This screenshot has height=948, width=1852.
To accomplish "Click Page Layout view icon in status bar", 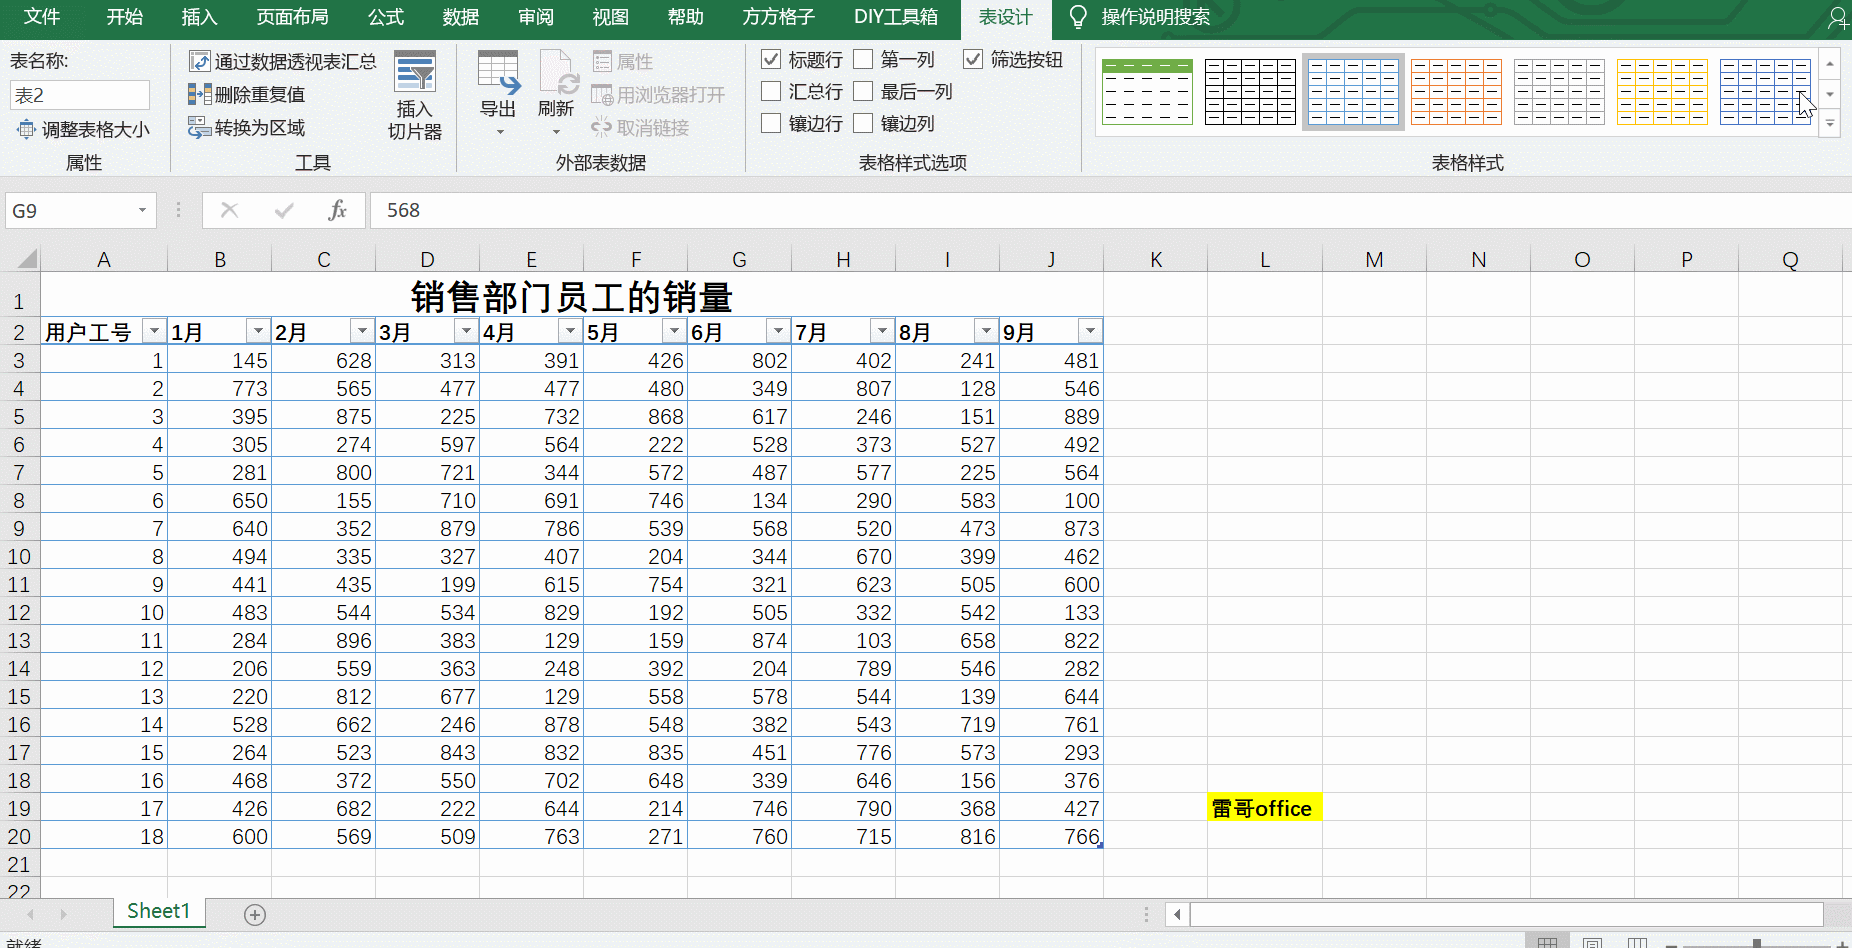I will point(1592,942).
